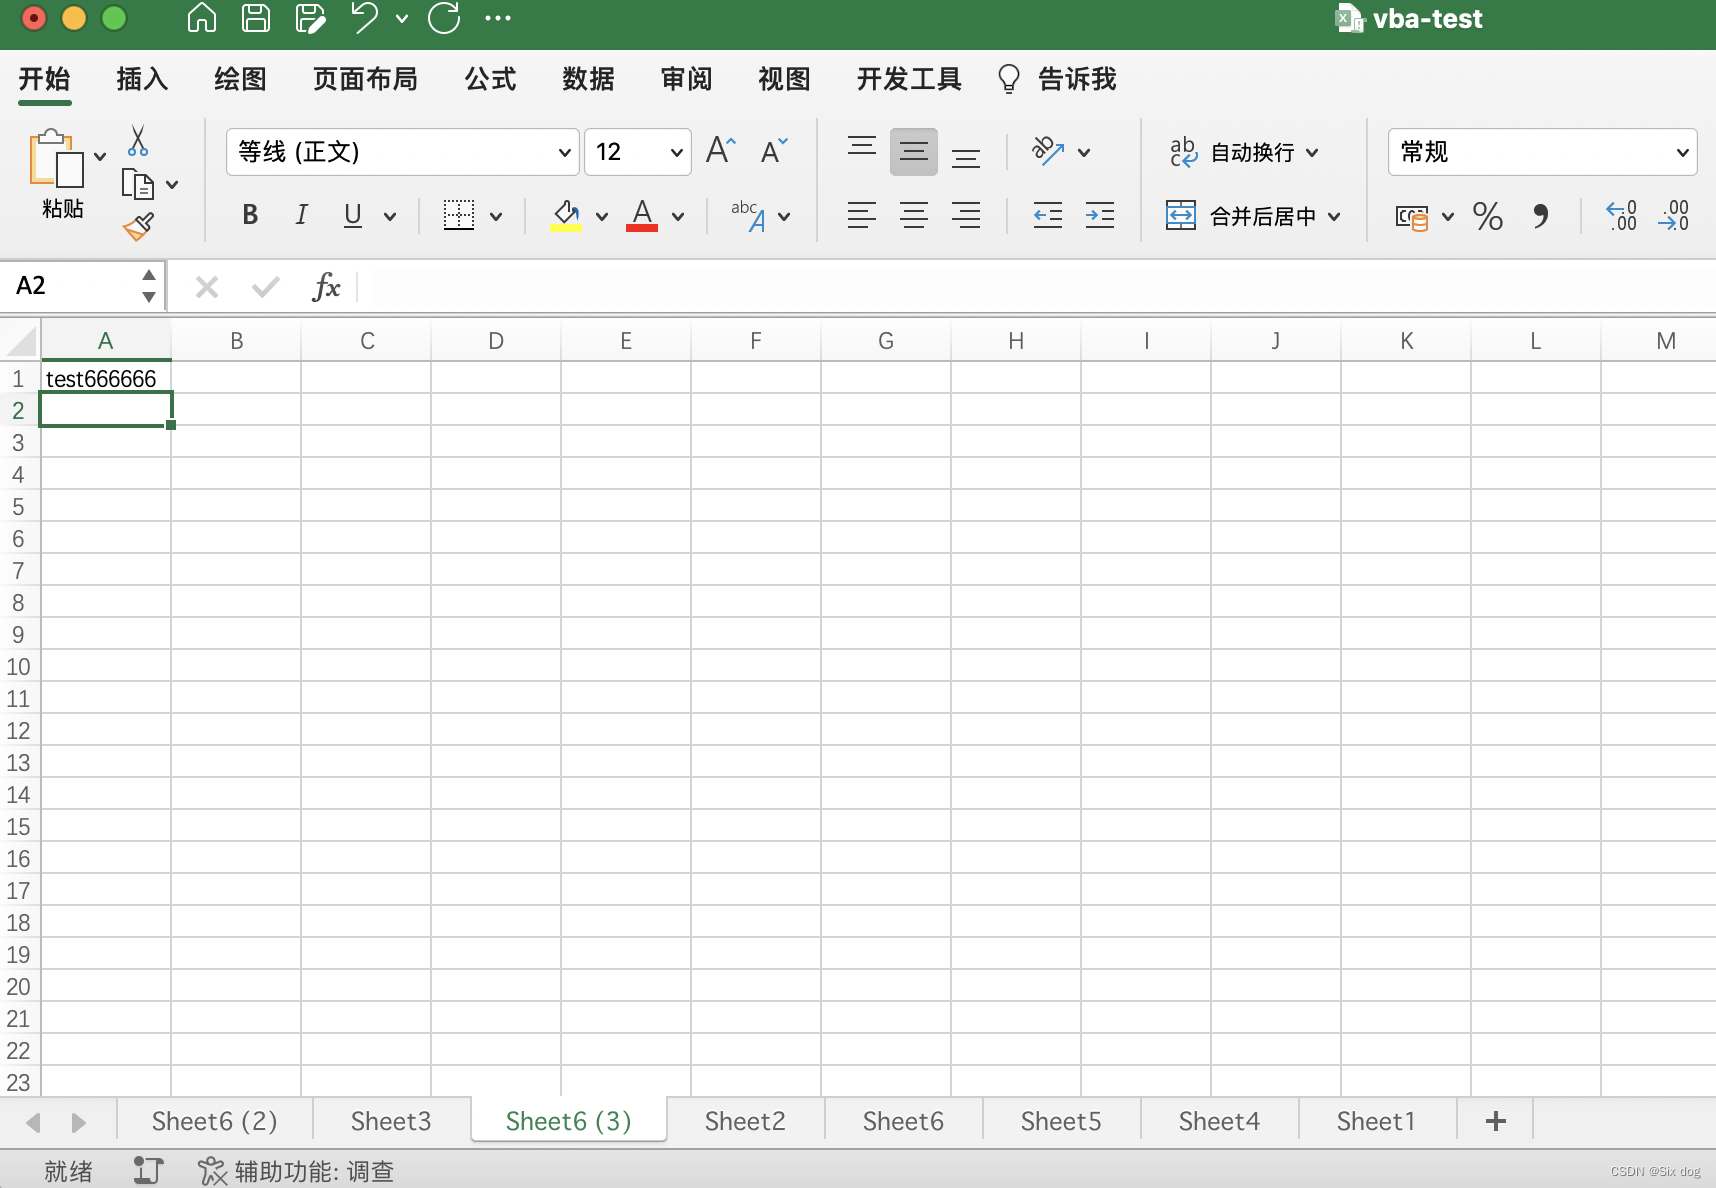Expand the fill color dropdown arrow
This screenshot has height=1188, width=1716.
602,216
